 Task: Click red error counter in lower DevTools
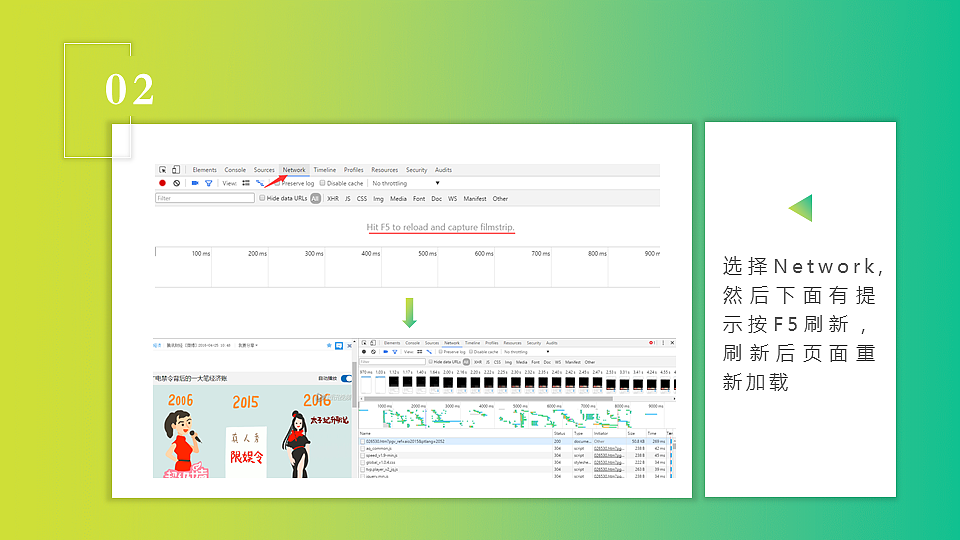(653, 343)
